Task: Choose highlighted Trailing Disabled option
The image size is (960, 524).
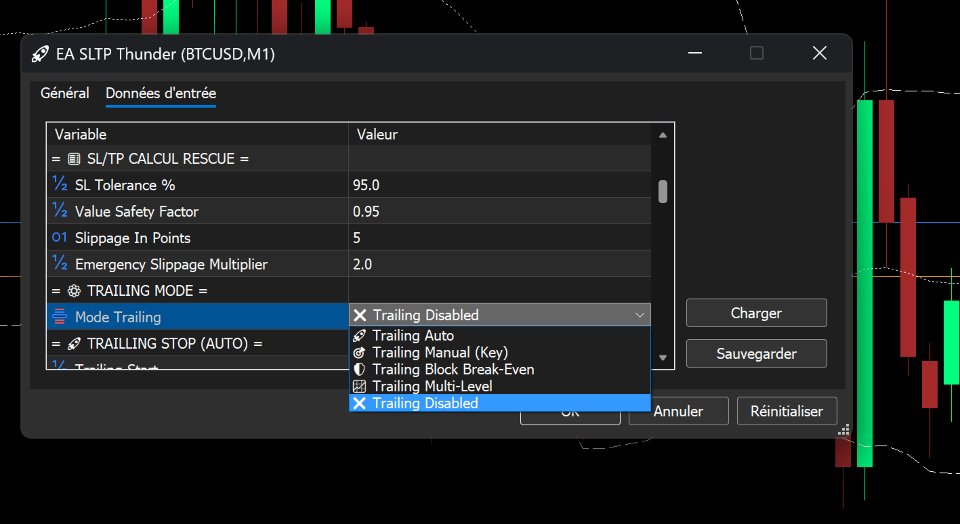Action: (500, 403)
